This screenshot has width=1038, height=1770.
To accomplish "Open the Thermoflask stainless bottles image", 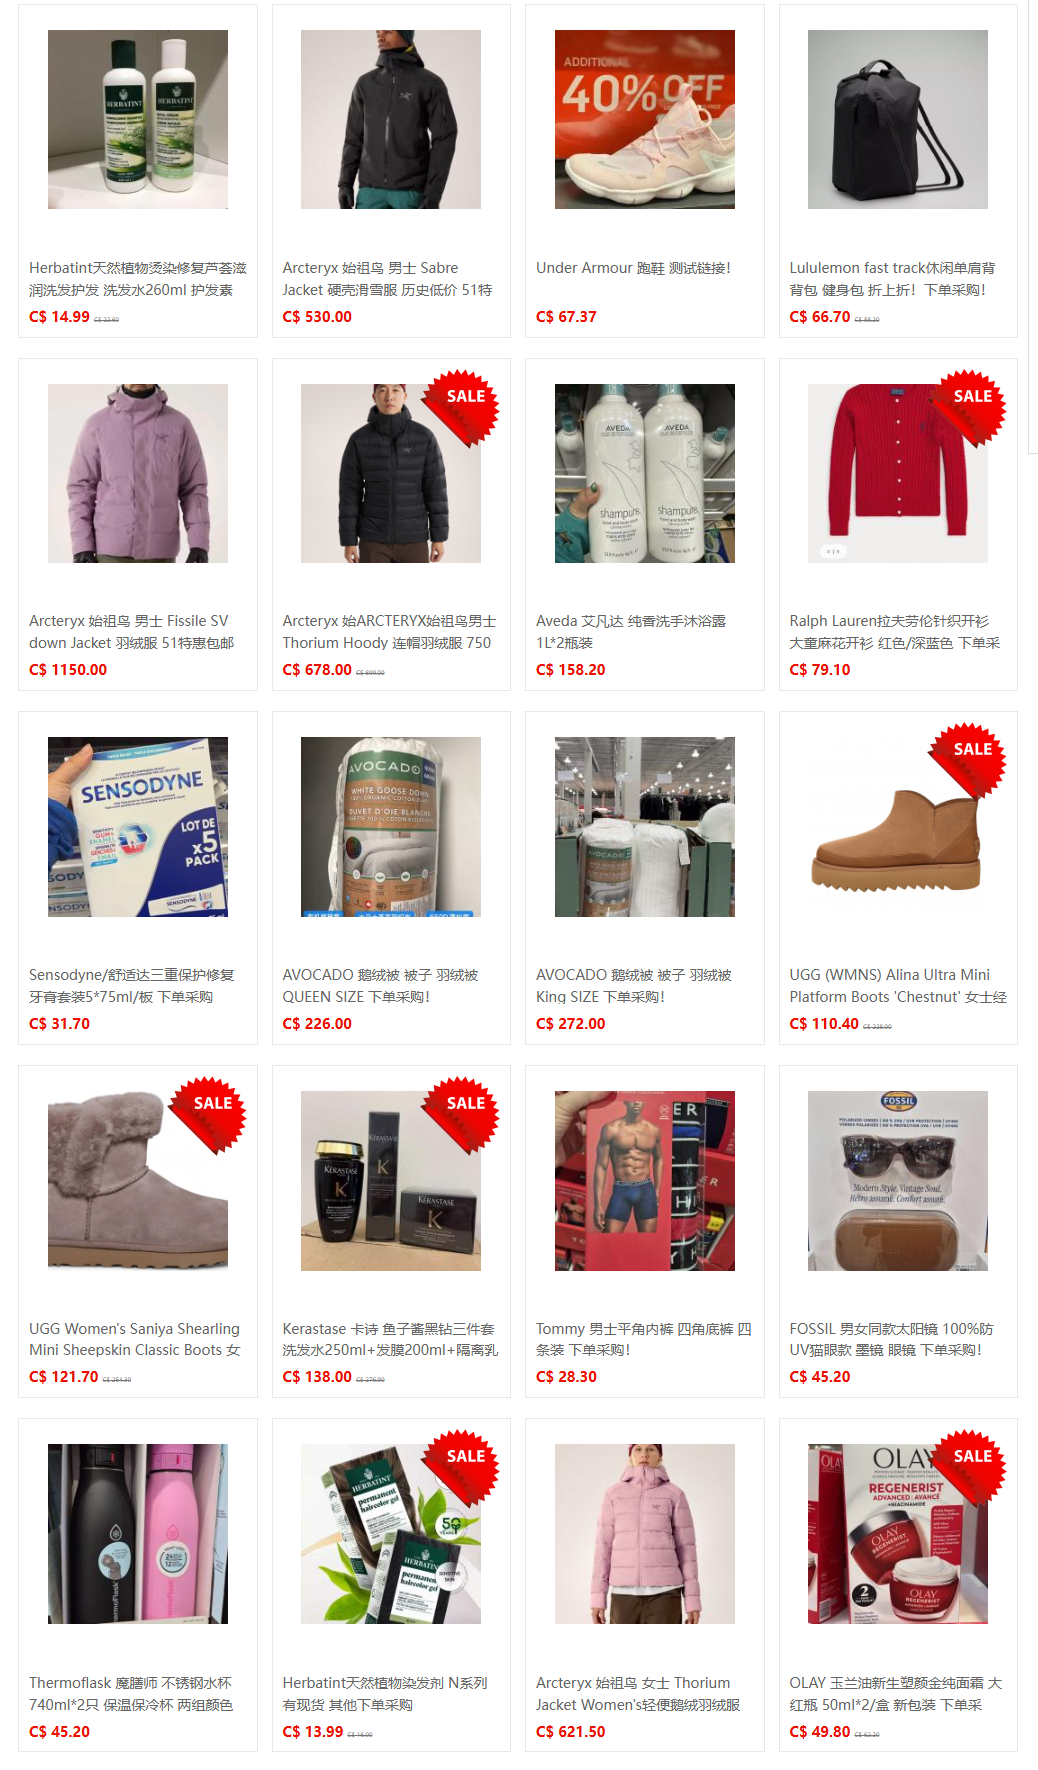I will coord(138,1534).
